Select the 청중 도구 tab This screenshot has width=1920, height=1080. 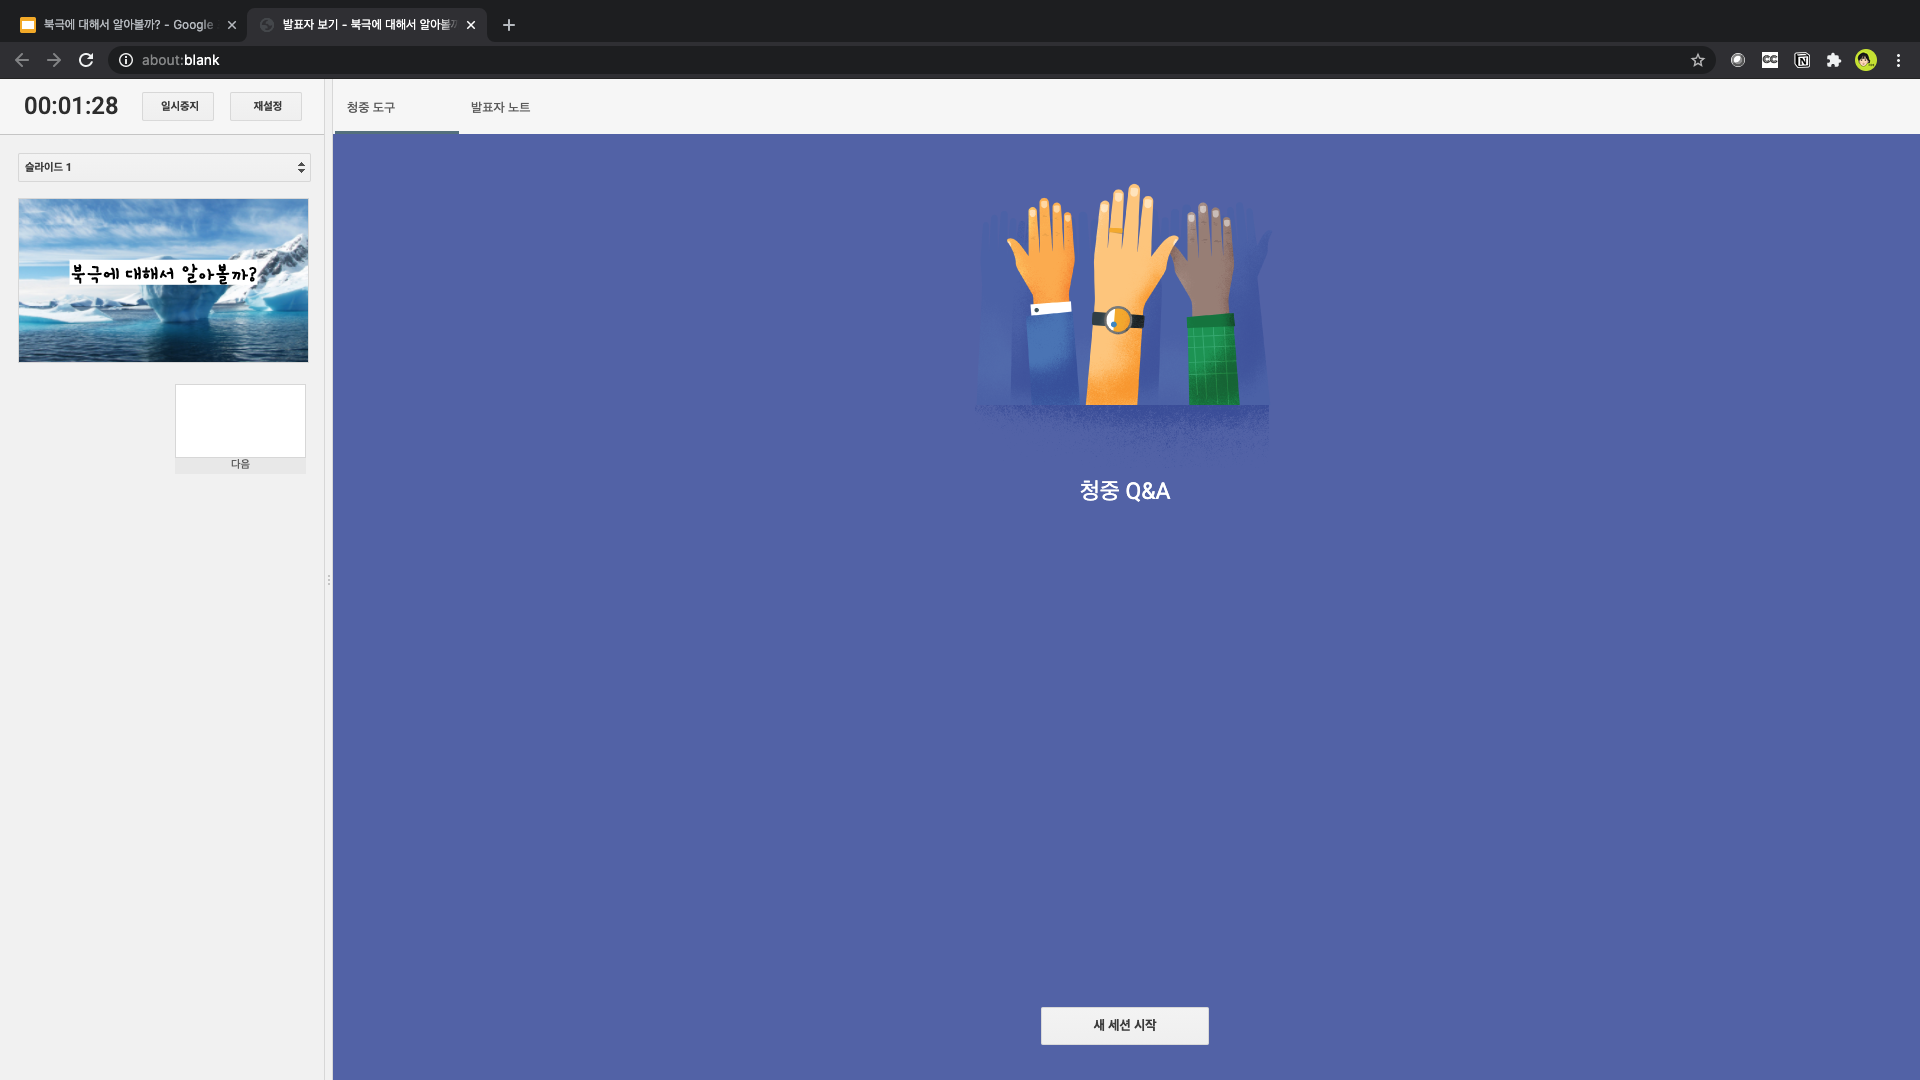pyautogui.click(x=371, y=107)
